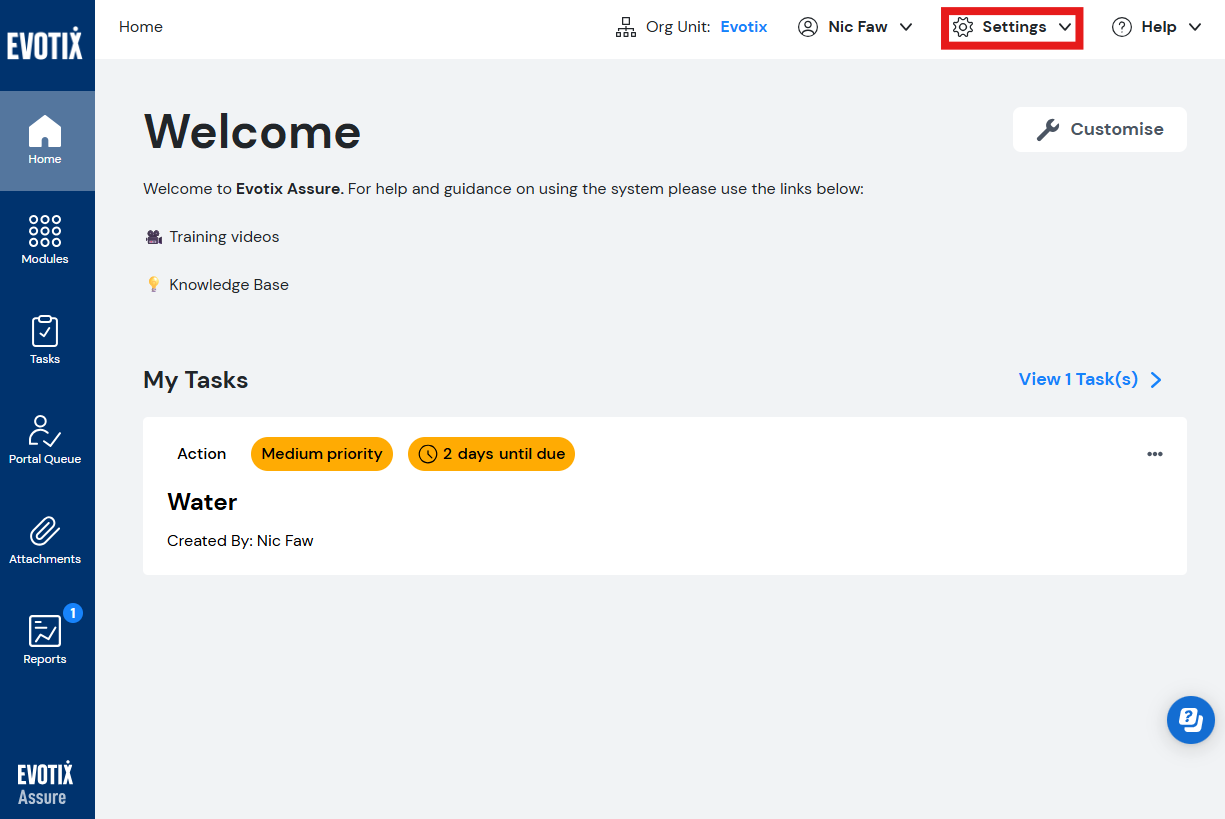Click the 2 days until due badge
The image size is (1225, 819).
pyautogui.click(x=491, y=454)
